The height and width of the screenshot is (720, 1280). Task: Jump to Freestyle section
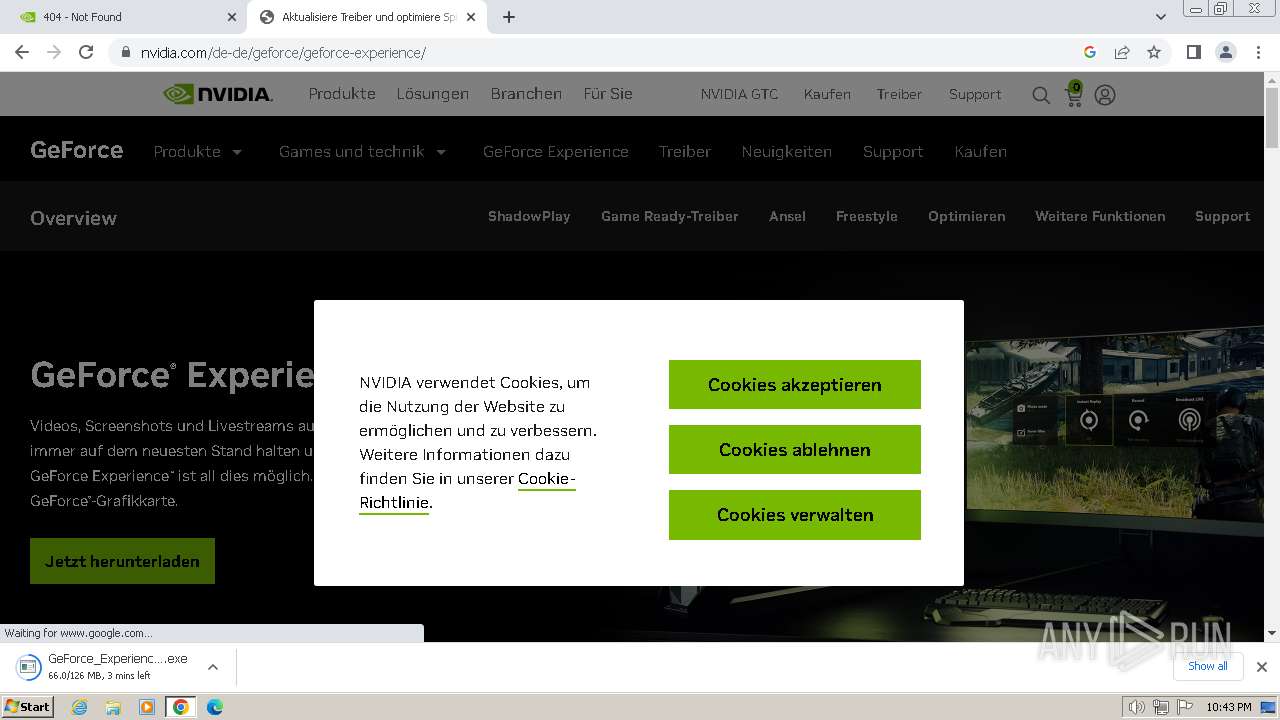coord(867,216)
